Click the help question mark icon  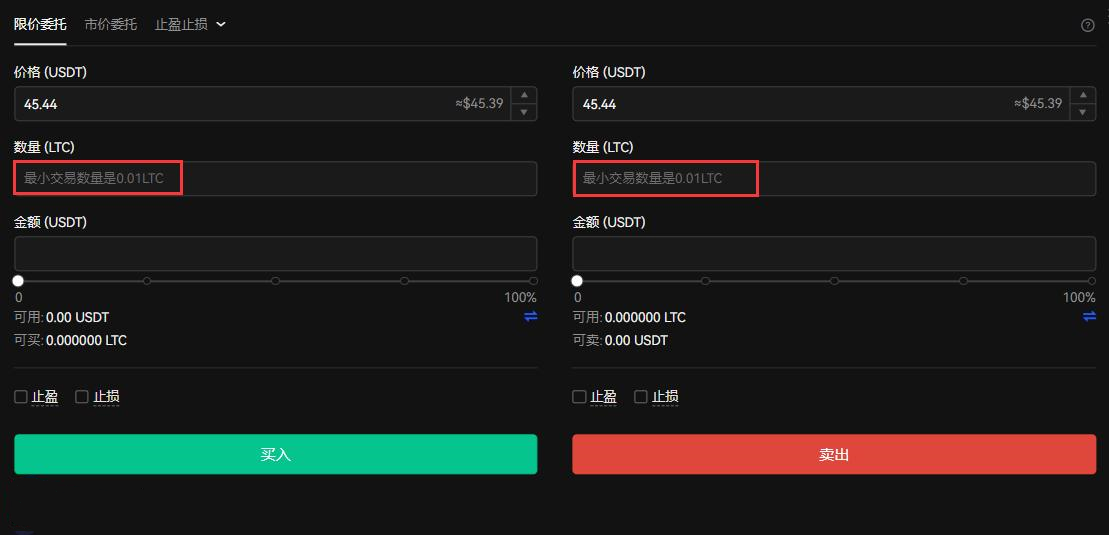click(x=1088, y=25)
